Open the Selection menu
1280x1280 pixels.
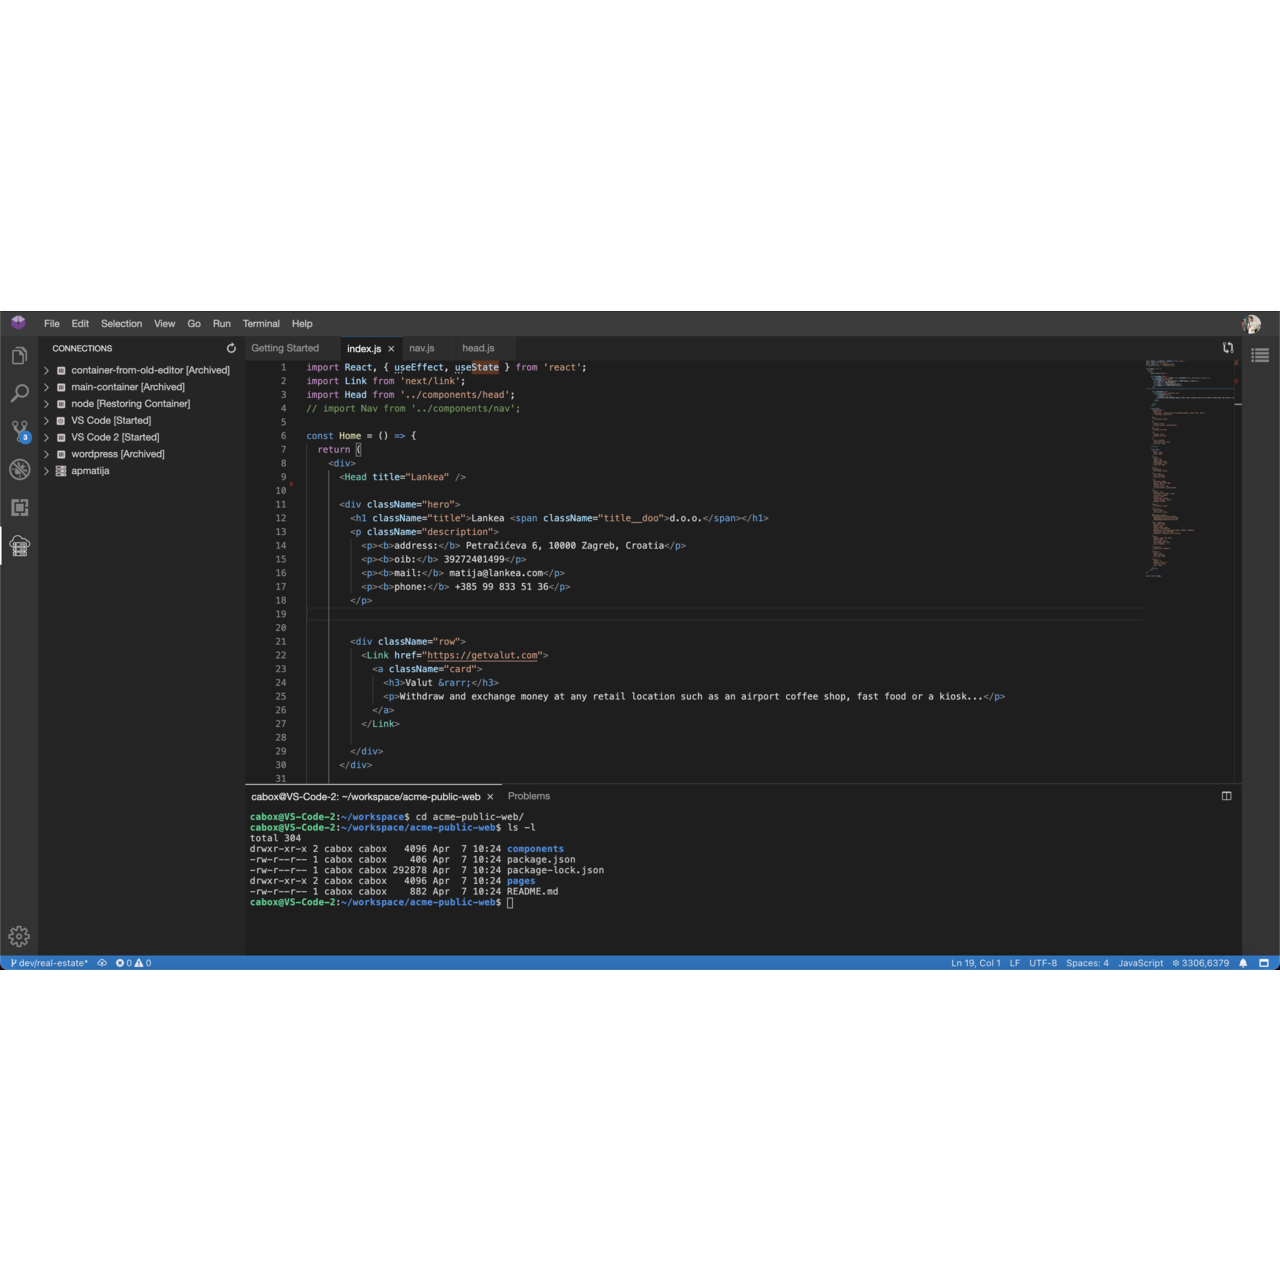121,324
